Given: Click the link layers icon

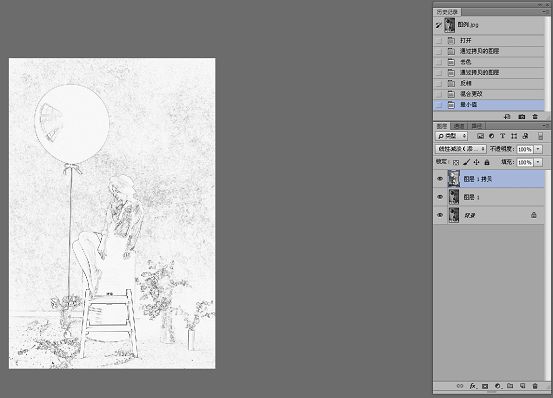Looking at the screenshot, I should click(460, 386).
